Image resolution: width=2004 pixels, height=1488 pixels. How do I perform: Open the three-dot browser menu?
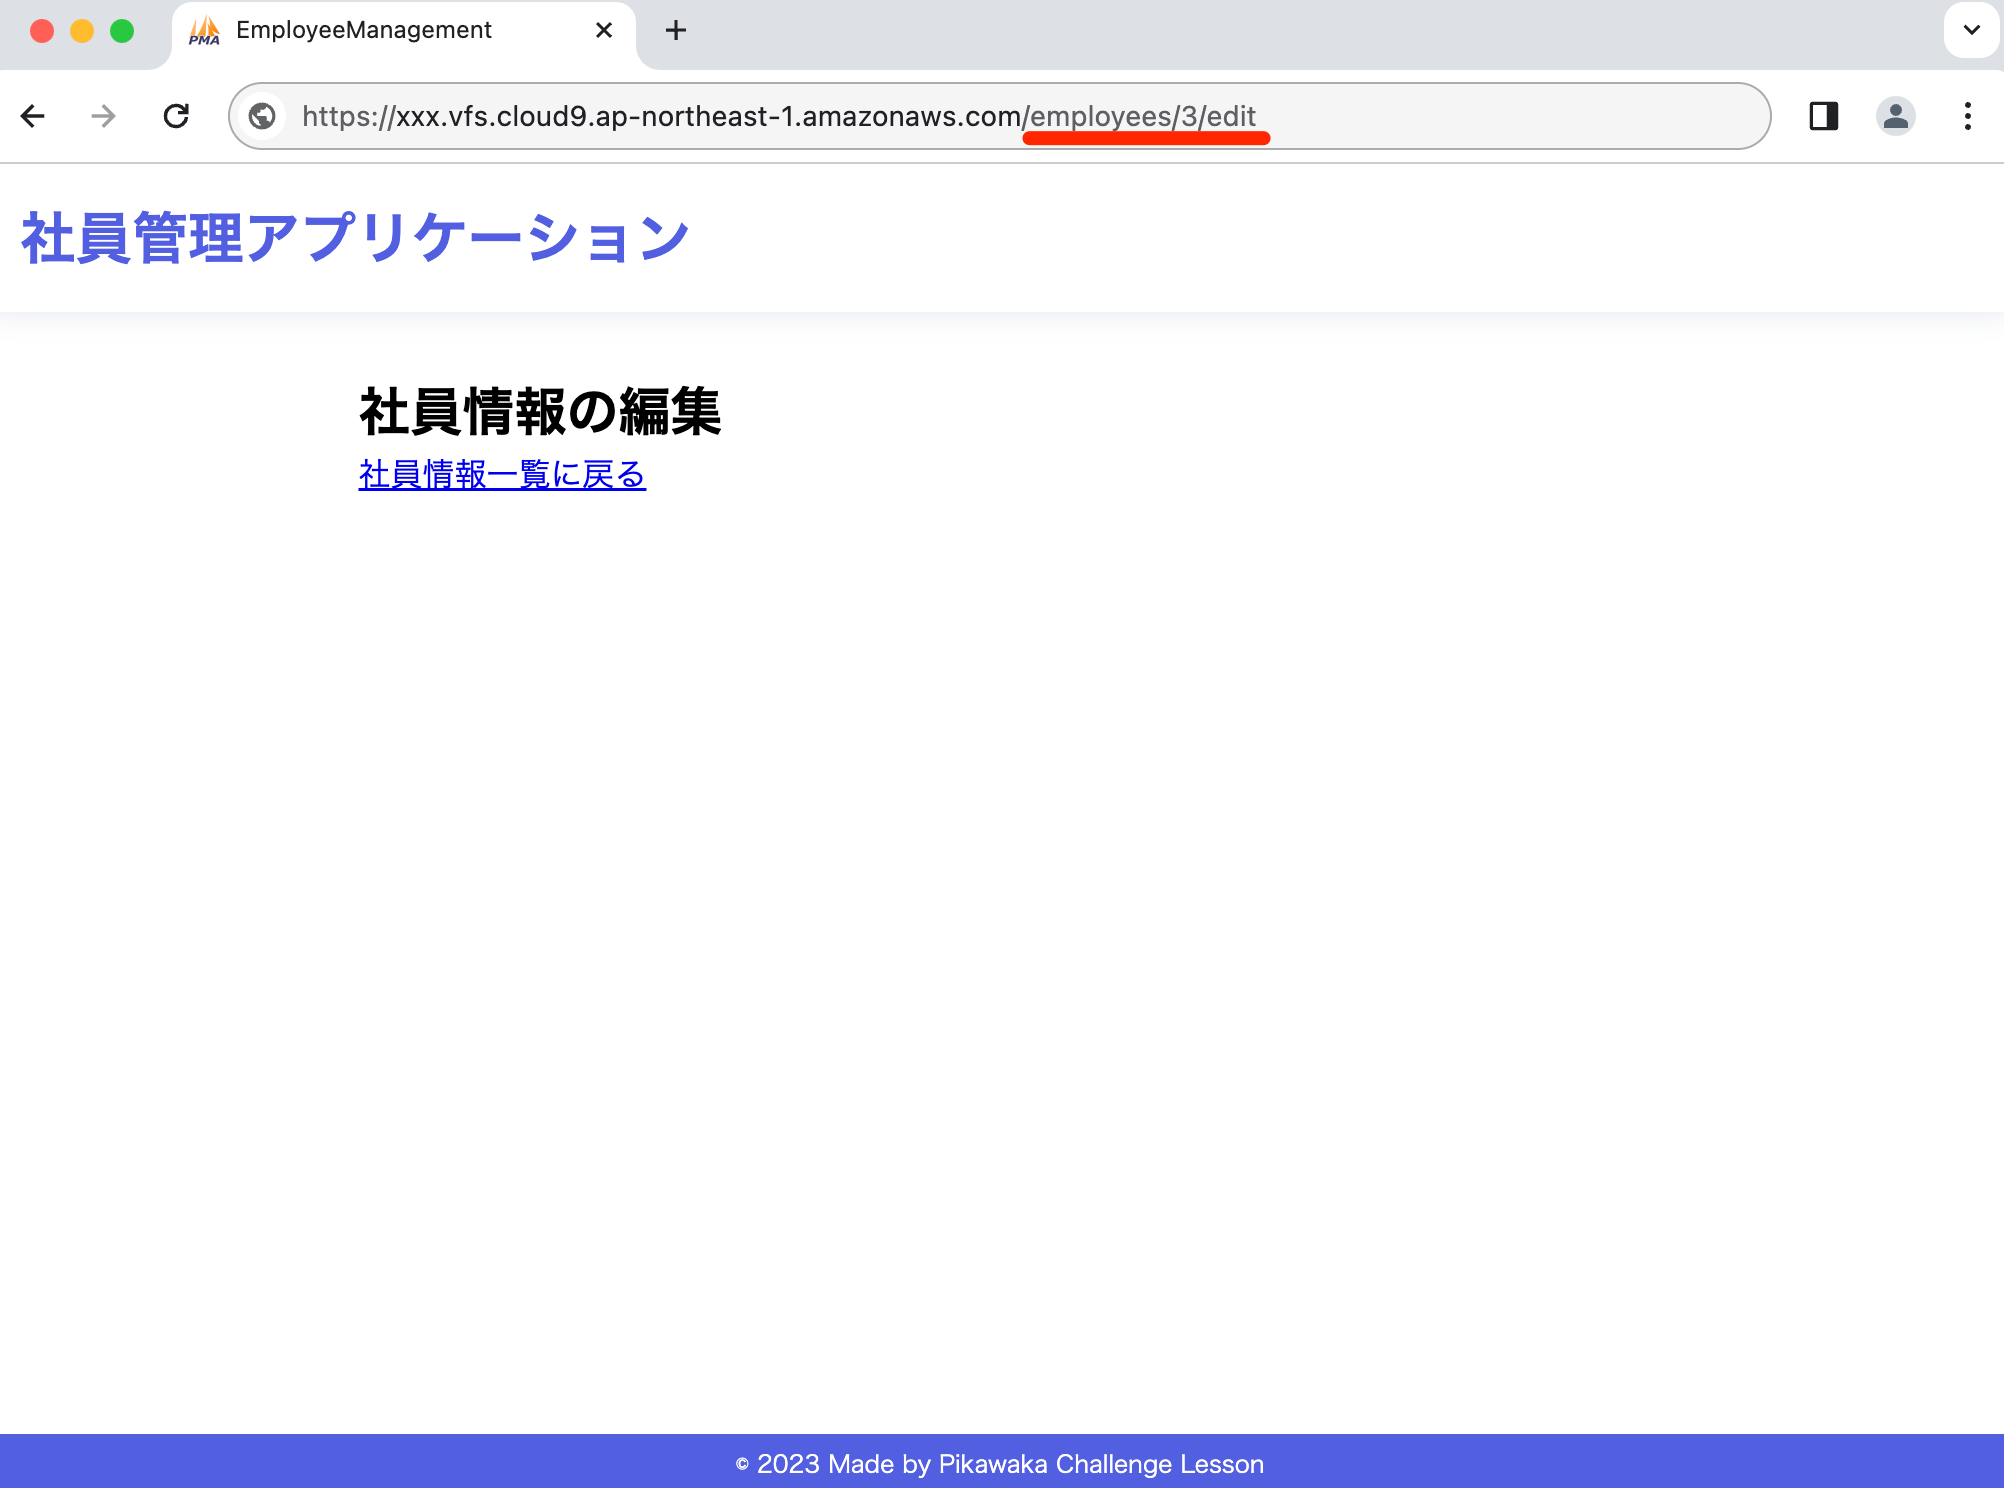point(1967,116)
